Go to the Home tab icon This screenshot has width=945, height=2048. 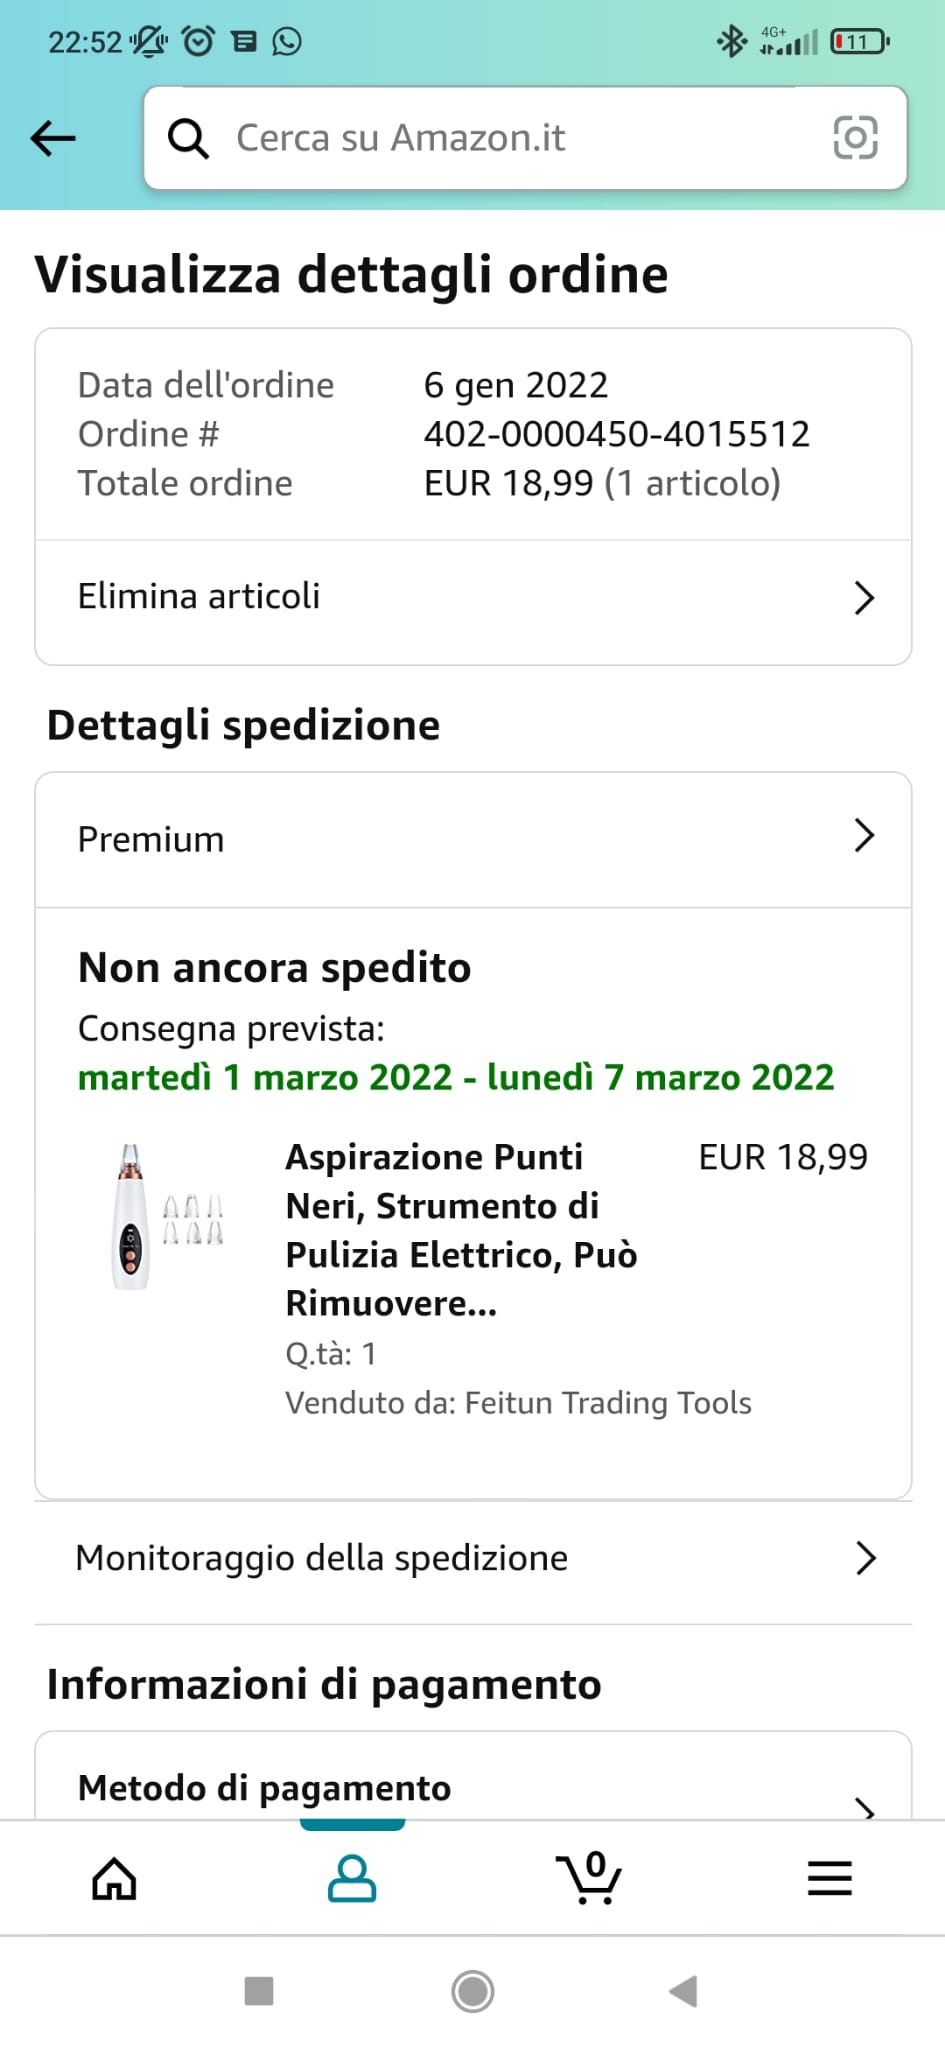pyautogui.click(x=114, y=1879)
